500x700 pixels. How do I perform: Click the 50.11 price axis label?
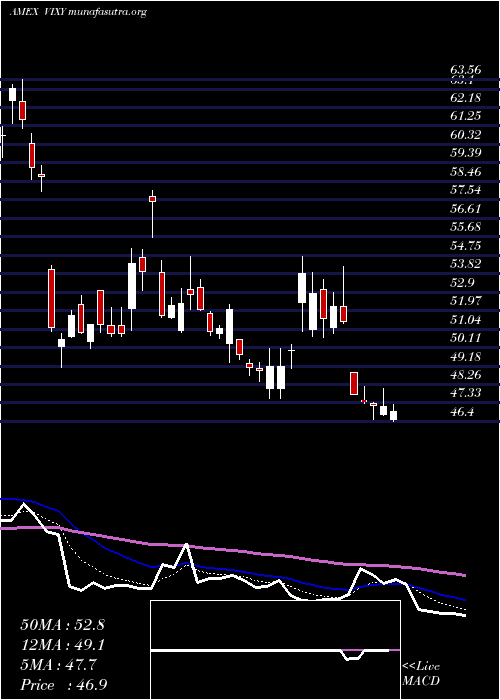click(466, 338)
